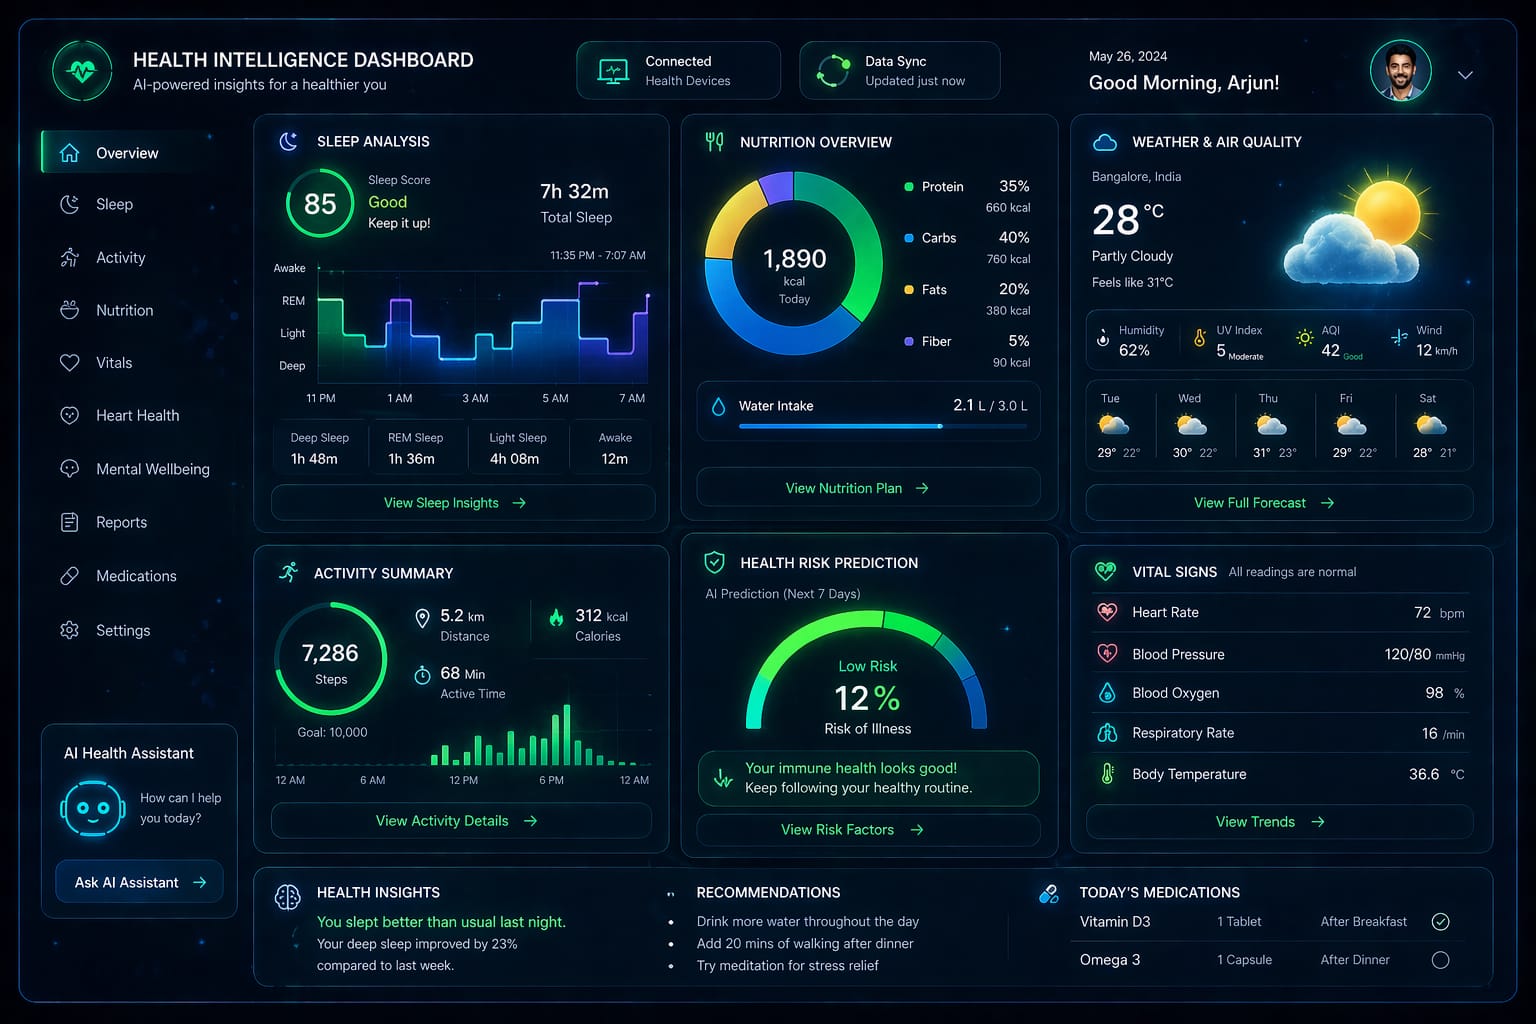Click the Ask AI Assistant button
Image resolution: width=1536 pixels, height=1024 pixels.
[139, 882]
